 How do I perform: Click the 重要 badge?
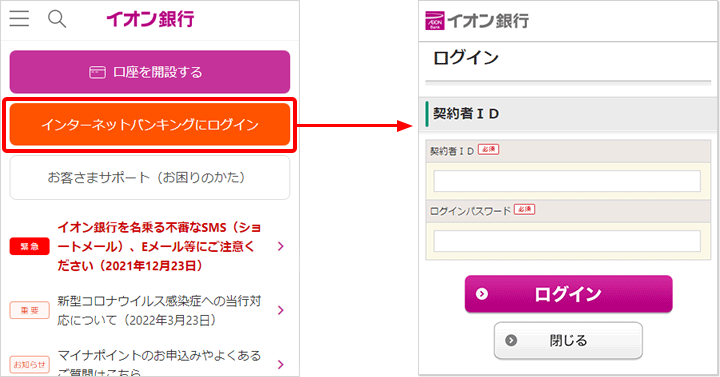[x=29, y=310]
